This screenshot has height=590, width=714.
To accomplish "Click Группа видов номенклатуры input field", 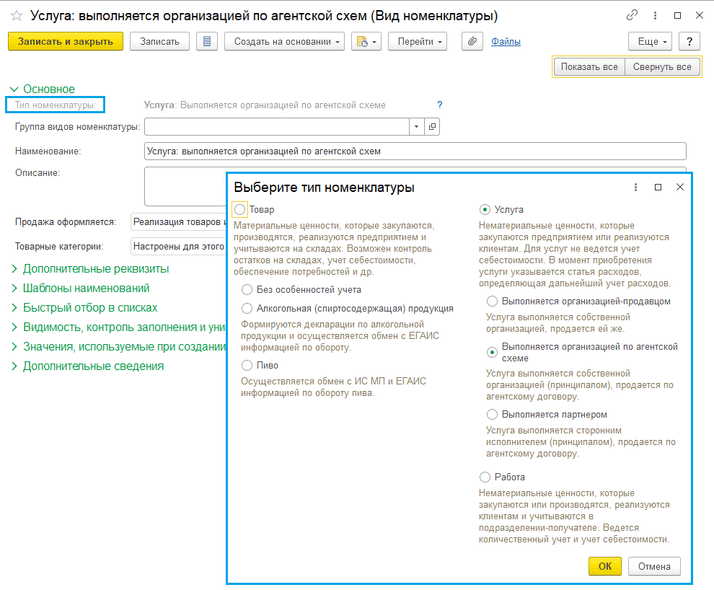I will coord(277,127).
